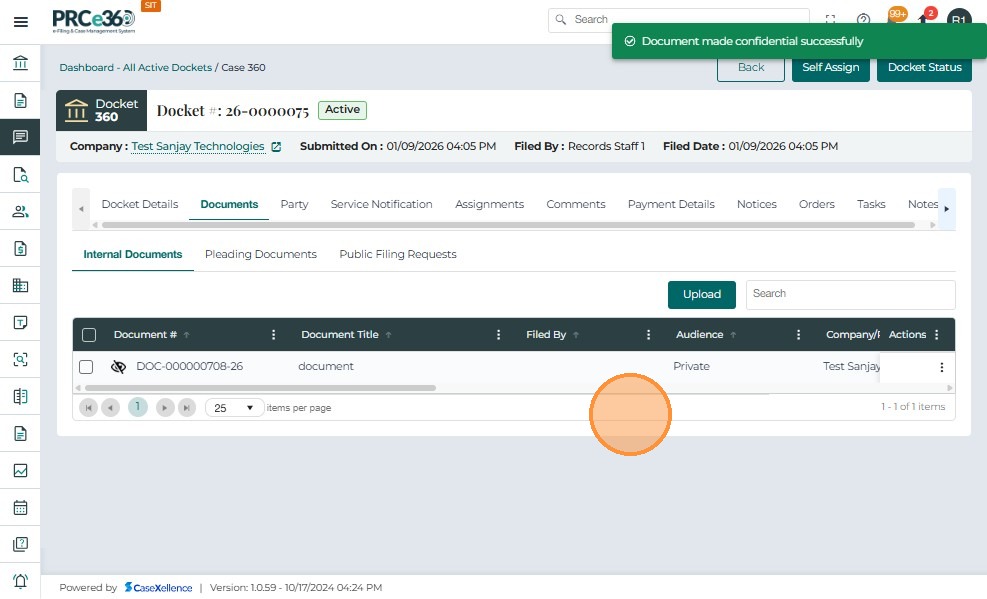Open the 25 items per page dropdown
The height and width of the screenshot is (599, 987).
click(x=234, y=408)
